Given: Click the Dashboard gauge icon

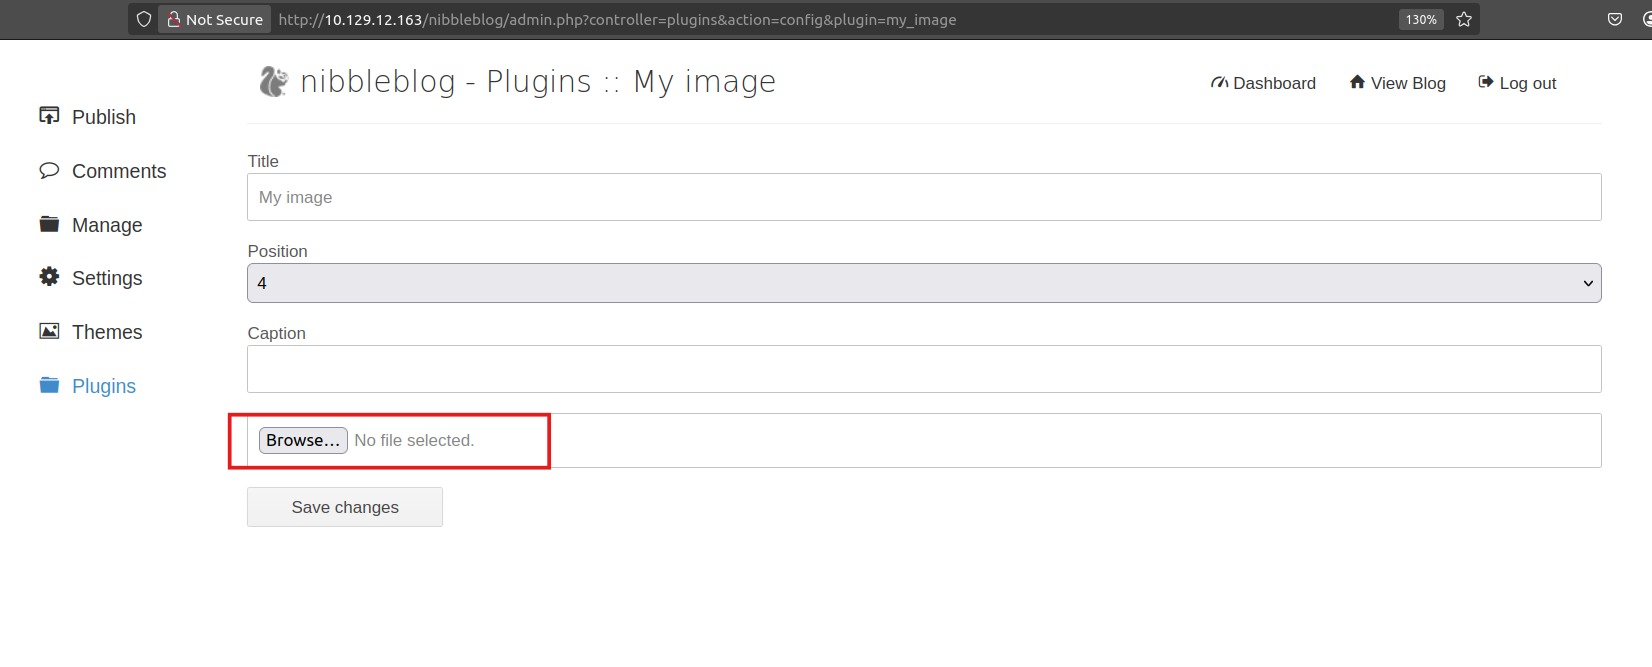Looking at the screenshot, I should point(1219,83).
